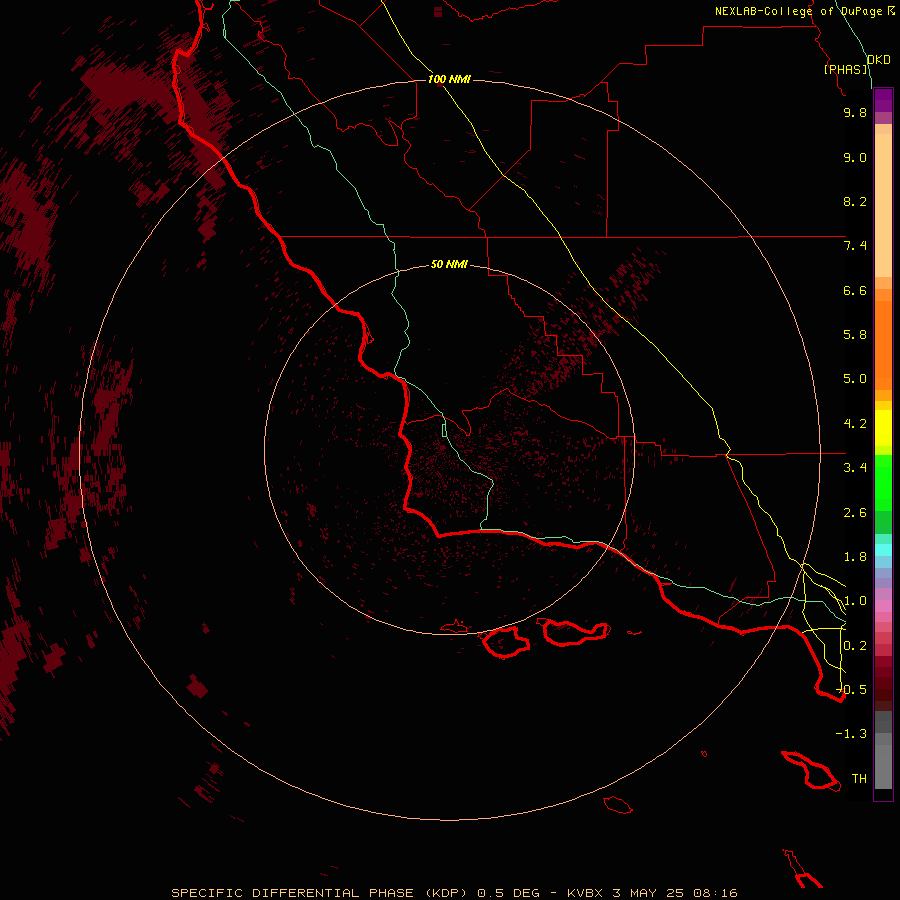
Task: Click the 08:16 timestamp
Action: tap(715, 893)
